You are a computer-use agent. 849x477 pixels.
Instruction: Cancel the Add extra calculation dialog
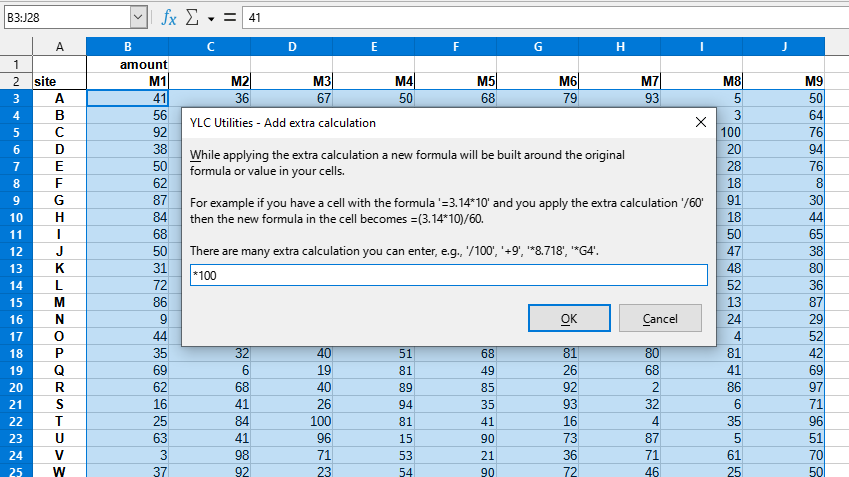[660, 318]
